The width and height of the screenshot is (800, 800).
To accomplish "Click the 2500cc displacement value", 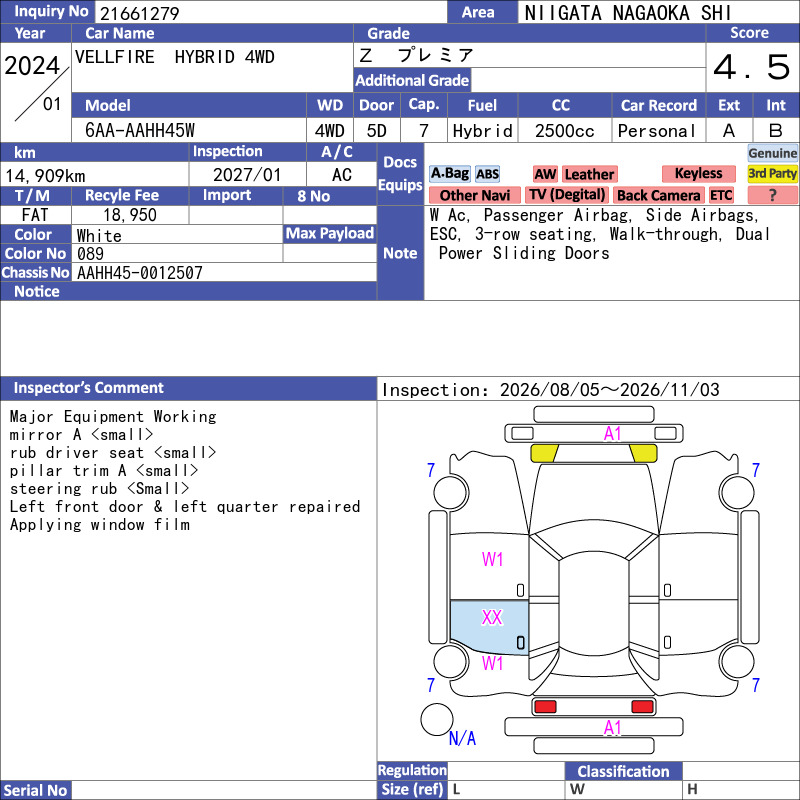I will [564, 131].
